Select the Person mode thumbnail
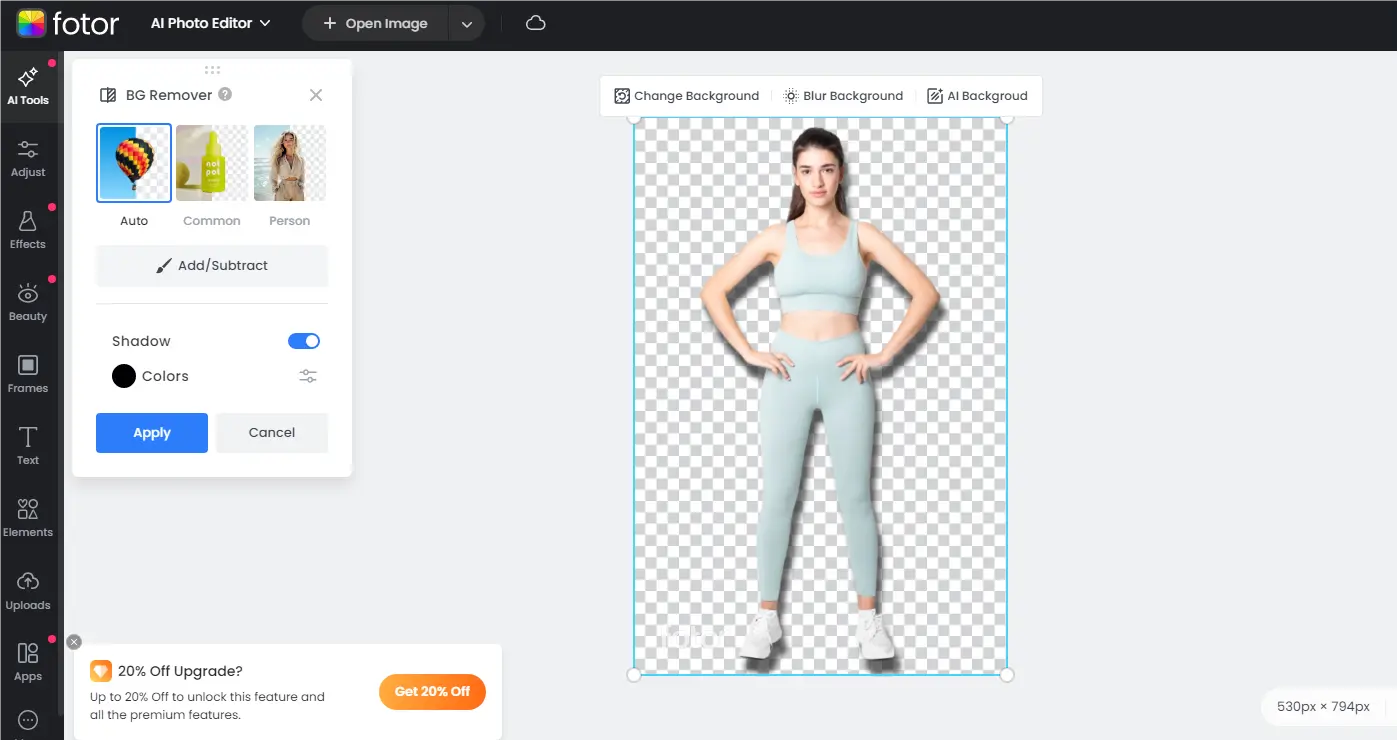The height and width of the screenshot is (740, 1397). coord(289,163)
